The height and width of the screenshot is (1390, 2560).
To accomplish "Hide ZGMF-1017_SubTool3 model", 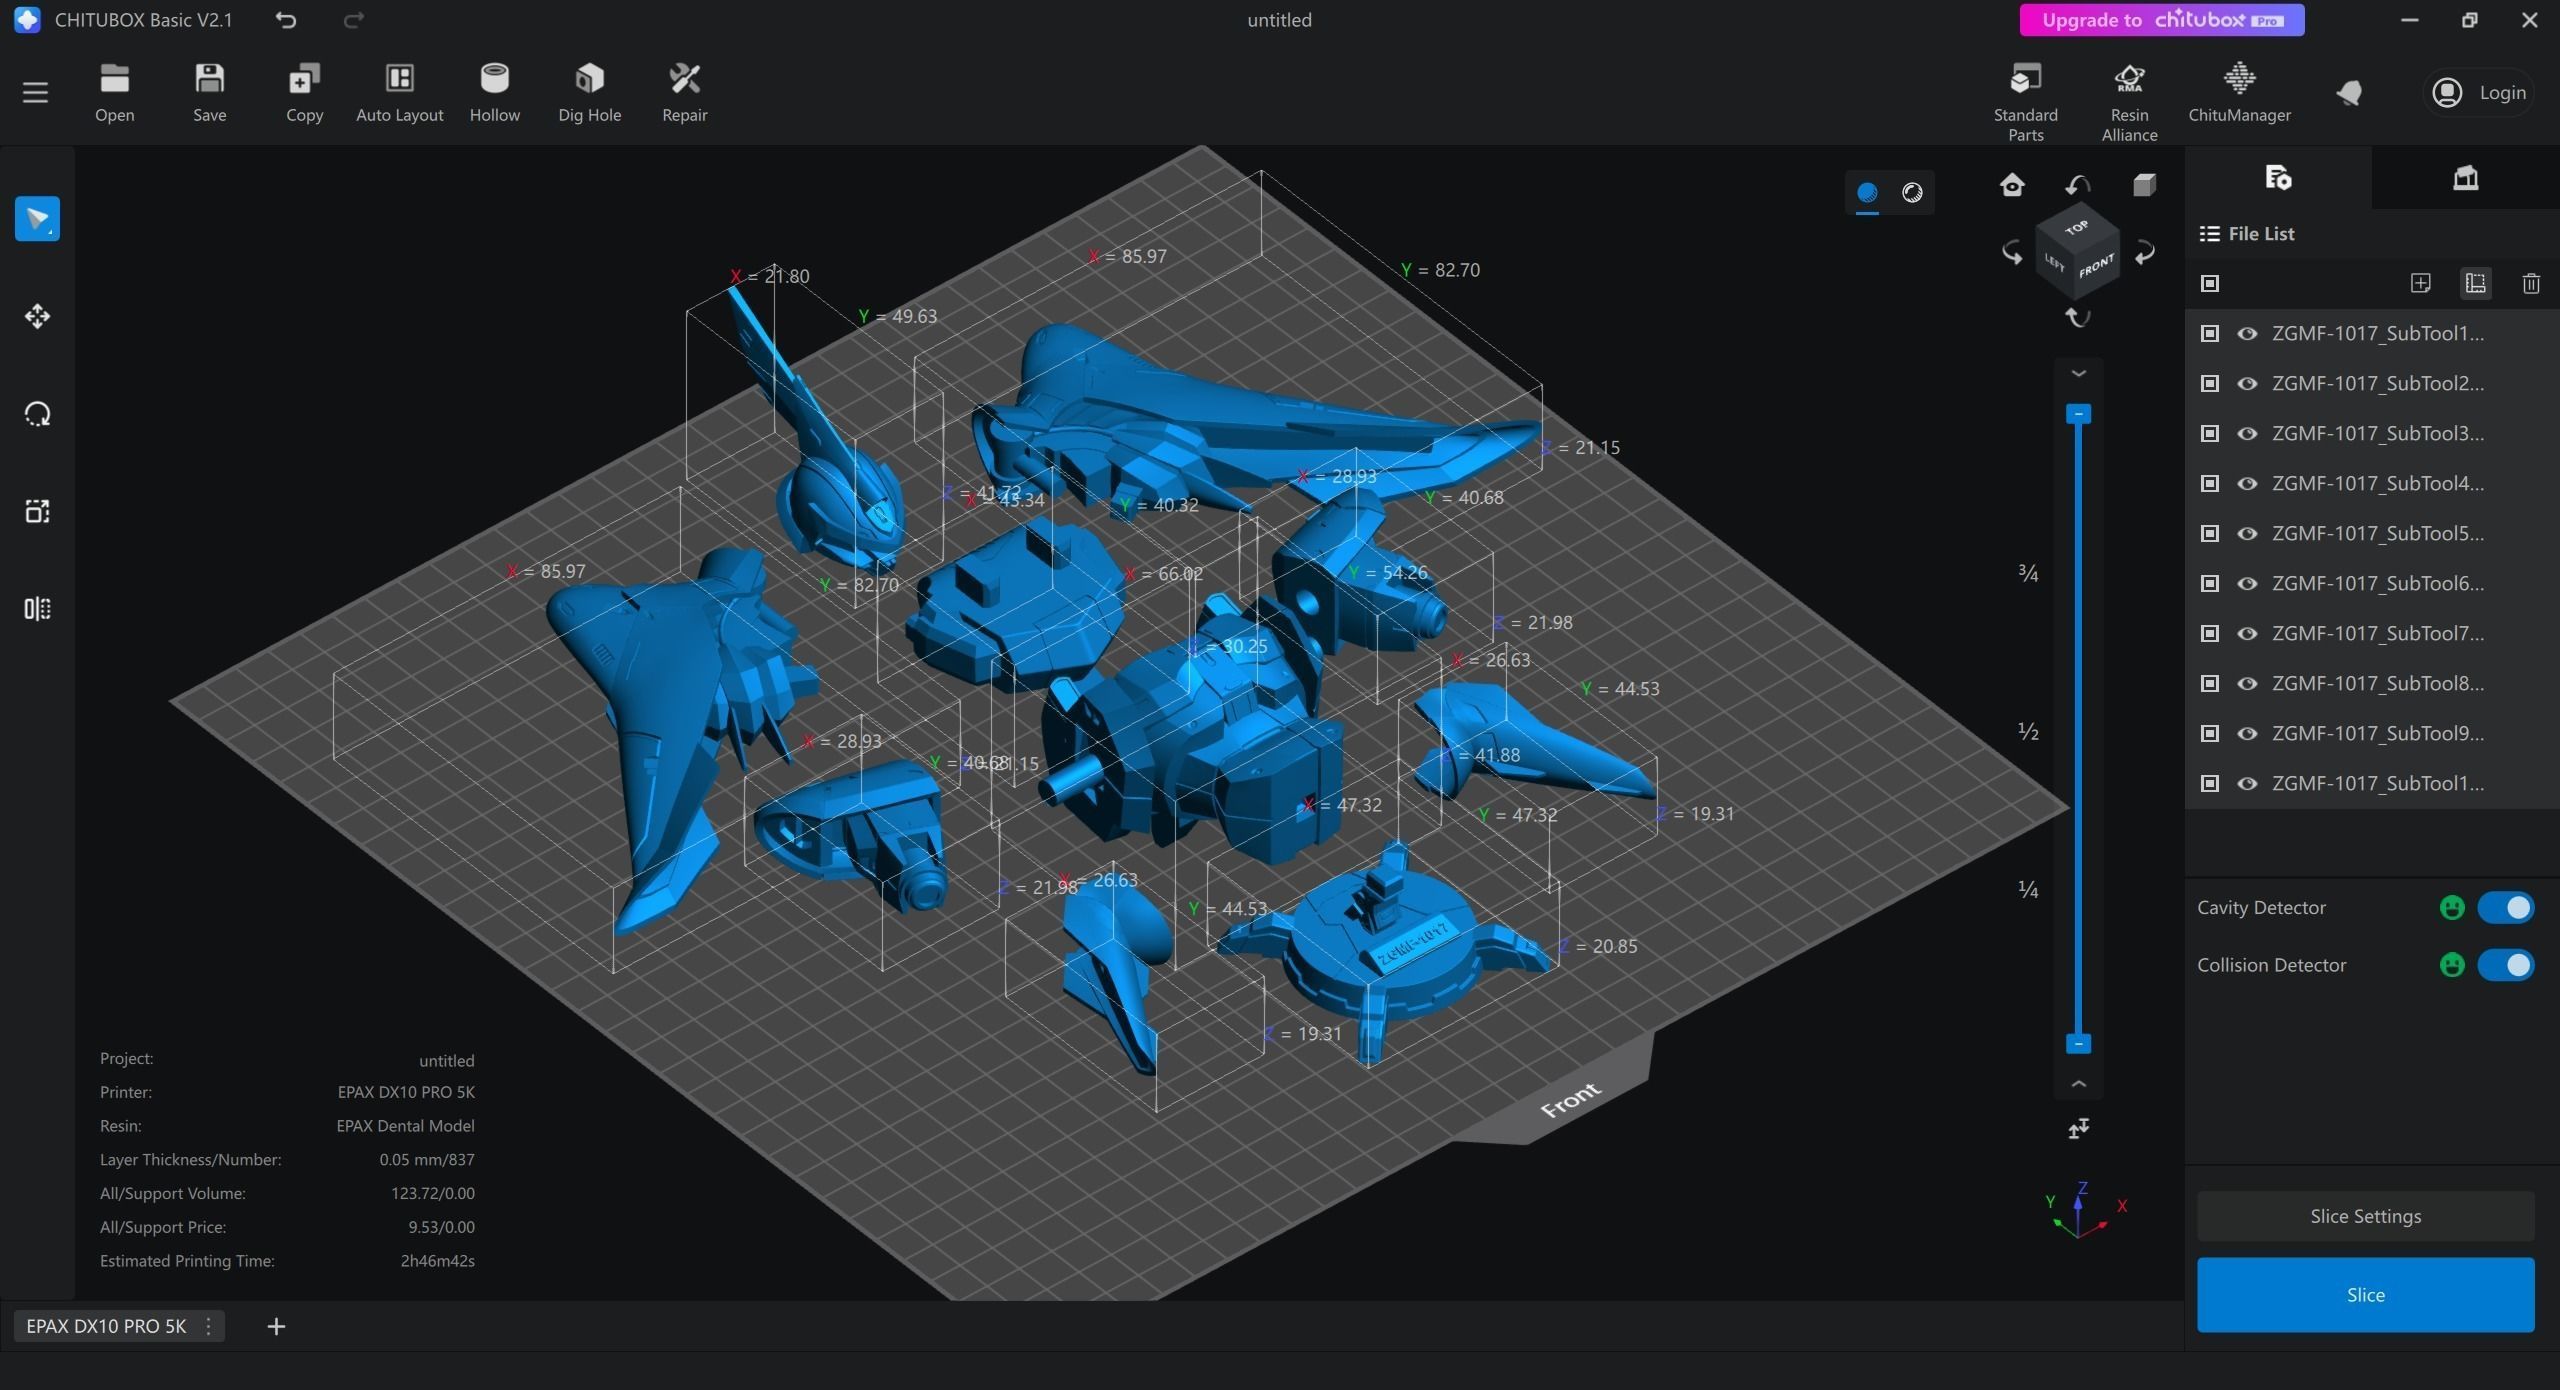I will tap(2247, 433).
